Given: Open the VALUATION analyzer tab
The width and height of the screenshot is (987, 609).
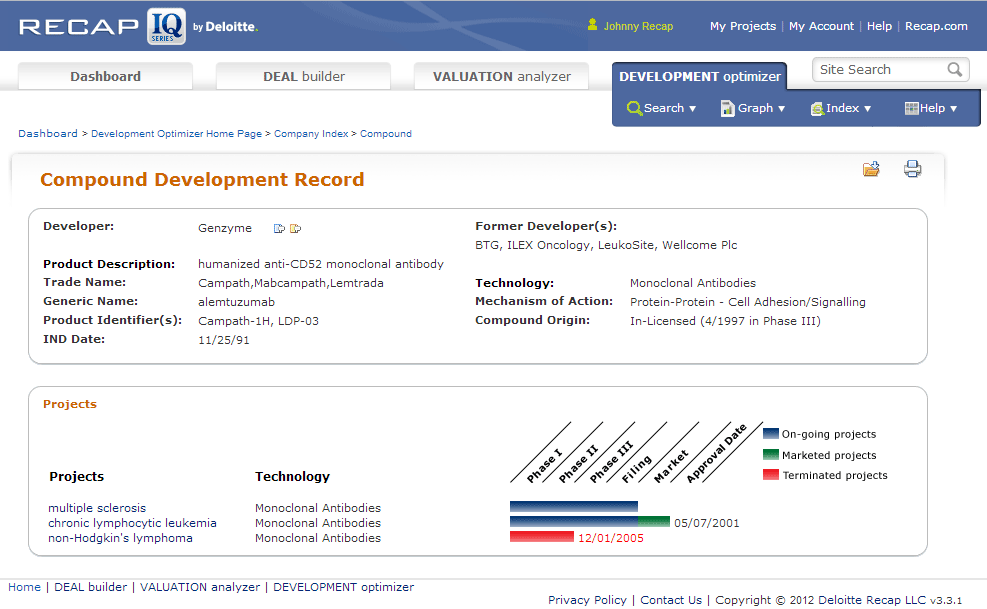Looking at the screenshot, I should [x=501, y=77].
